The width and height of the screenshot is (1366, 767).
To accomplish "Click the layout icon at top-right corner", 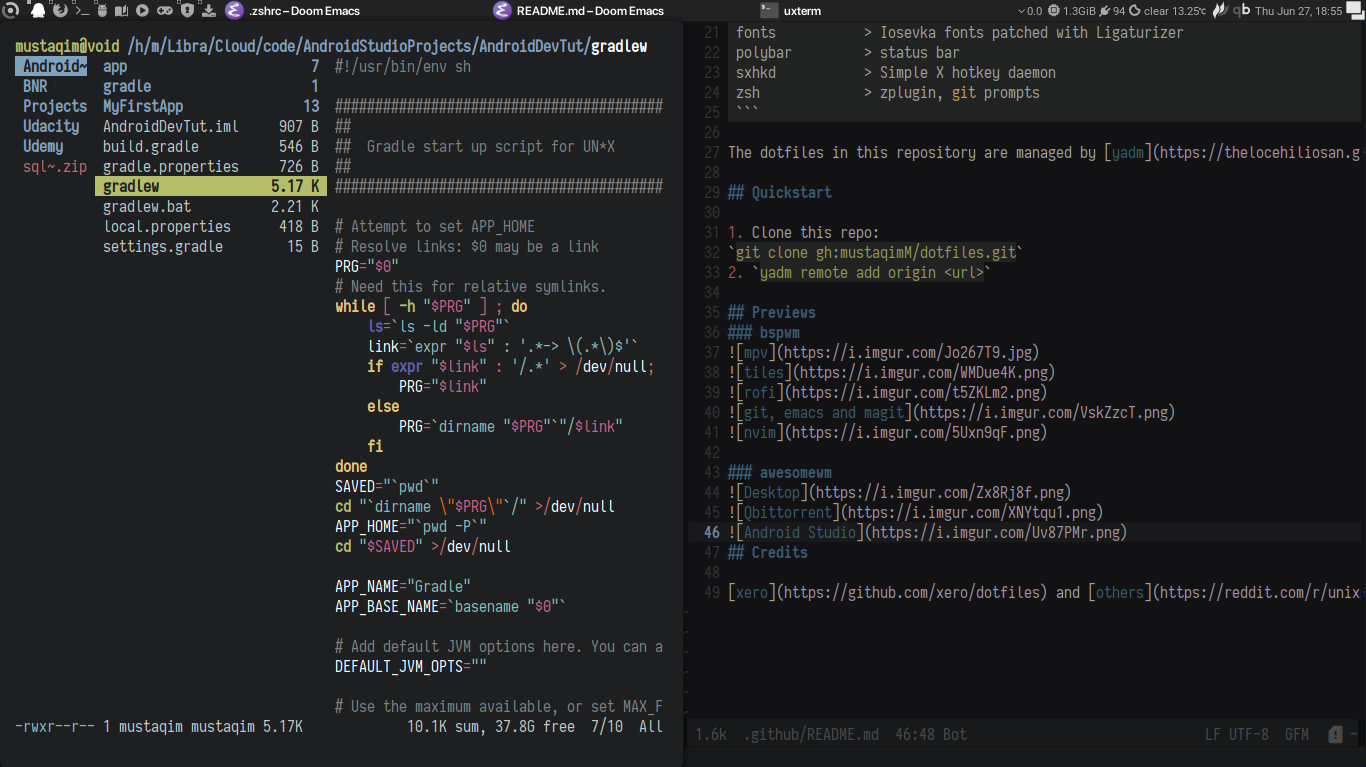I will (1354, 11).
